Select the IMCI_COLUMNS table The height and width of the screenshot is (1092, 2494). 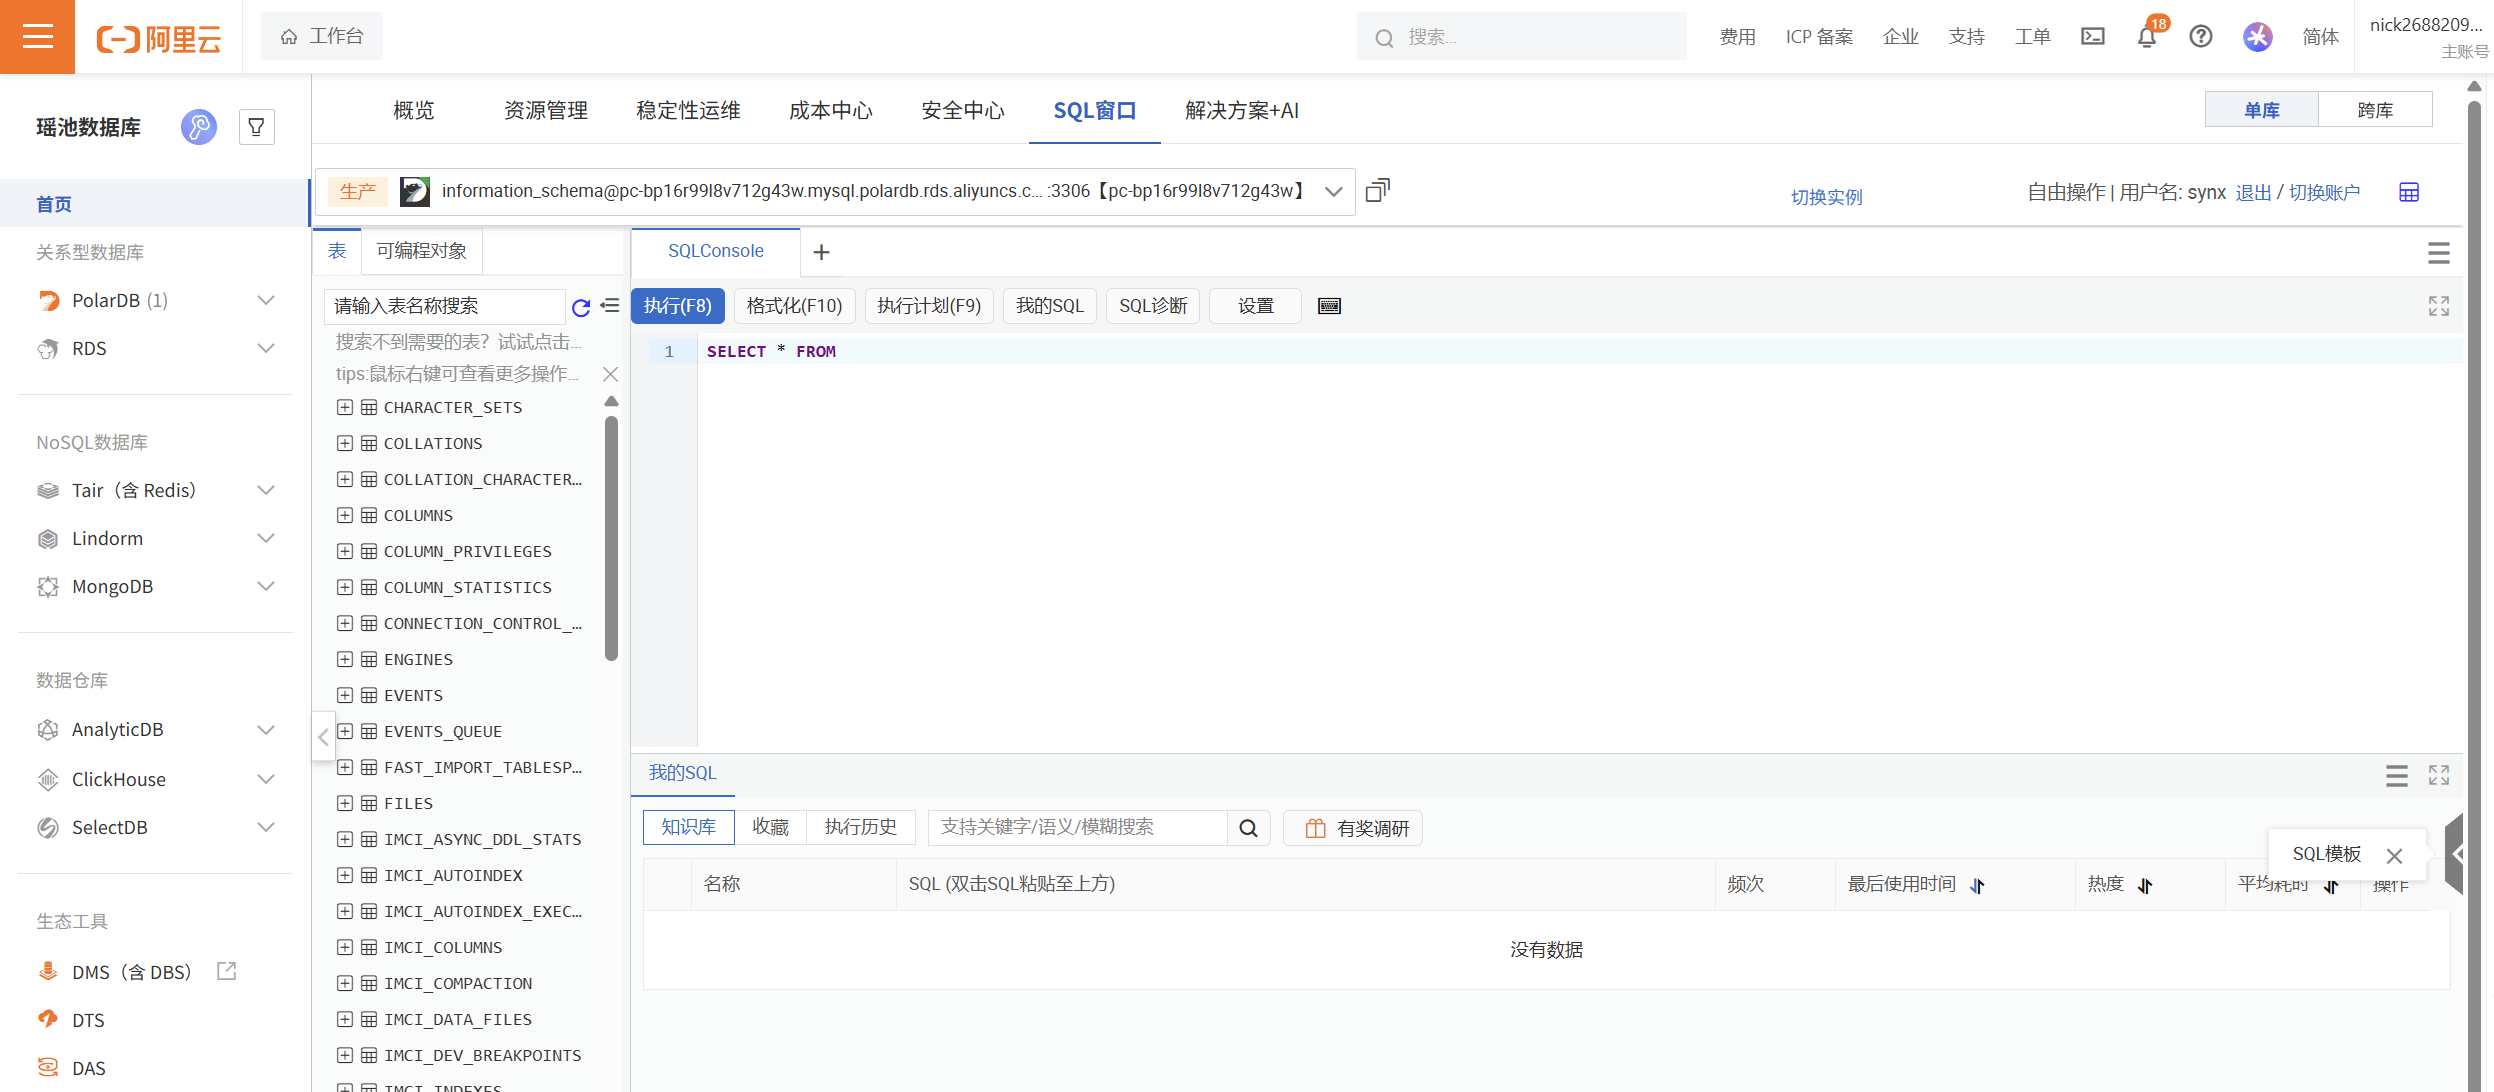(443, 947)
